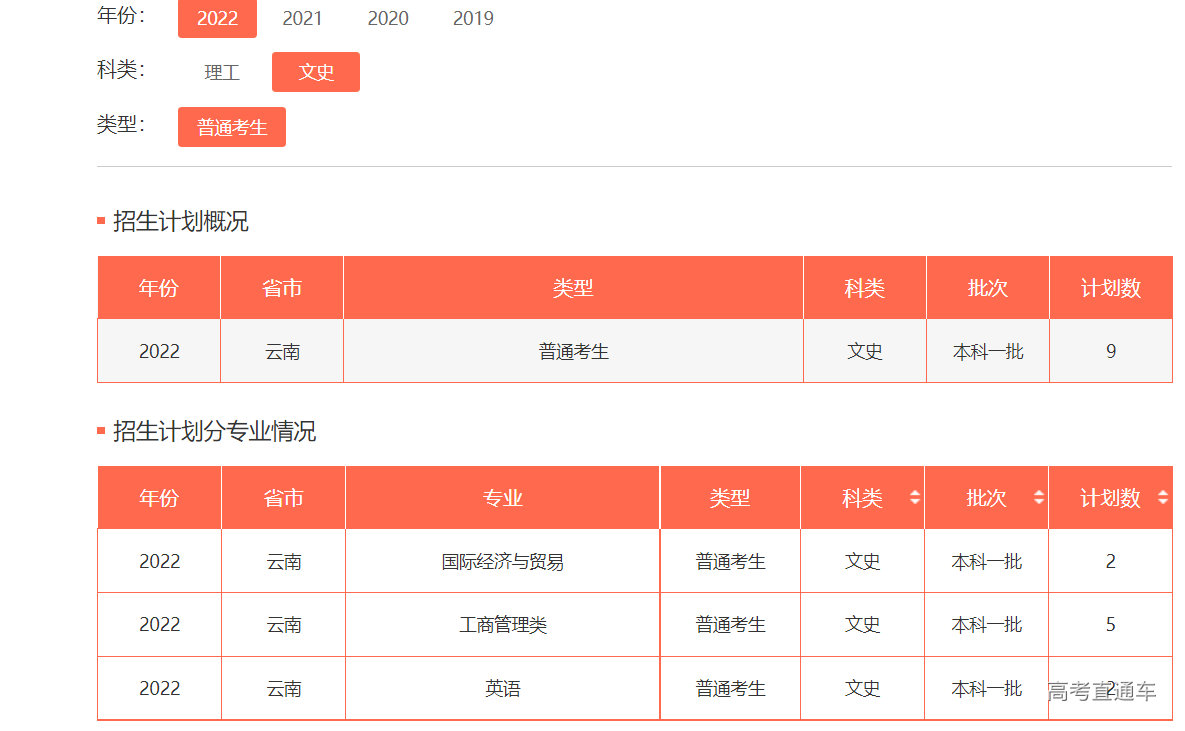Sort by 科类 using its sort arrows
This screenshot has height=731, width=1185.
[914, 498]
